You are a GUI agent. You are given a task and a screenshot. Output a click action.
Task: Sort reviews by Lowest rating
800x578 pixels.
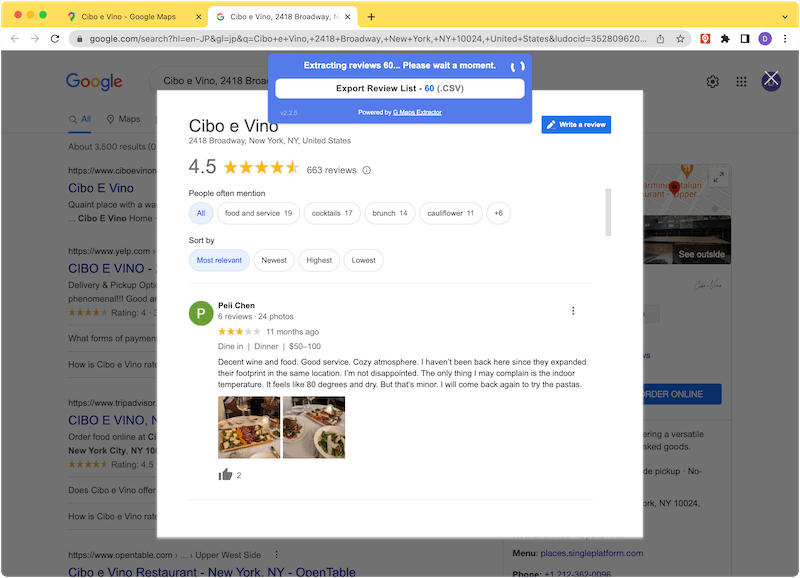363,260
